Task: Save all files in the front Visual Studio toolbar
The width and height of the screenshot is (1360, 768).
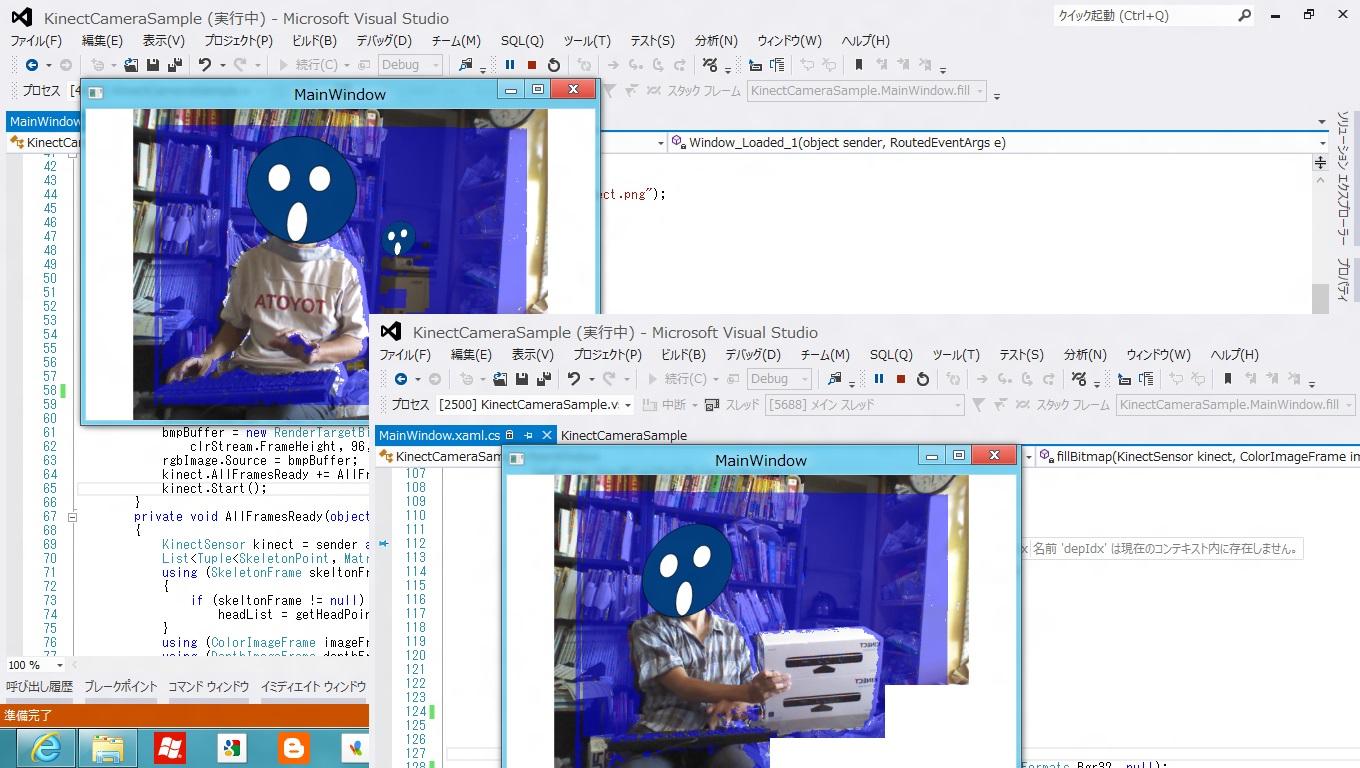Action: (x=544, y=379)
